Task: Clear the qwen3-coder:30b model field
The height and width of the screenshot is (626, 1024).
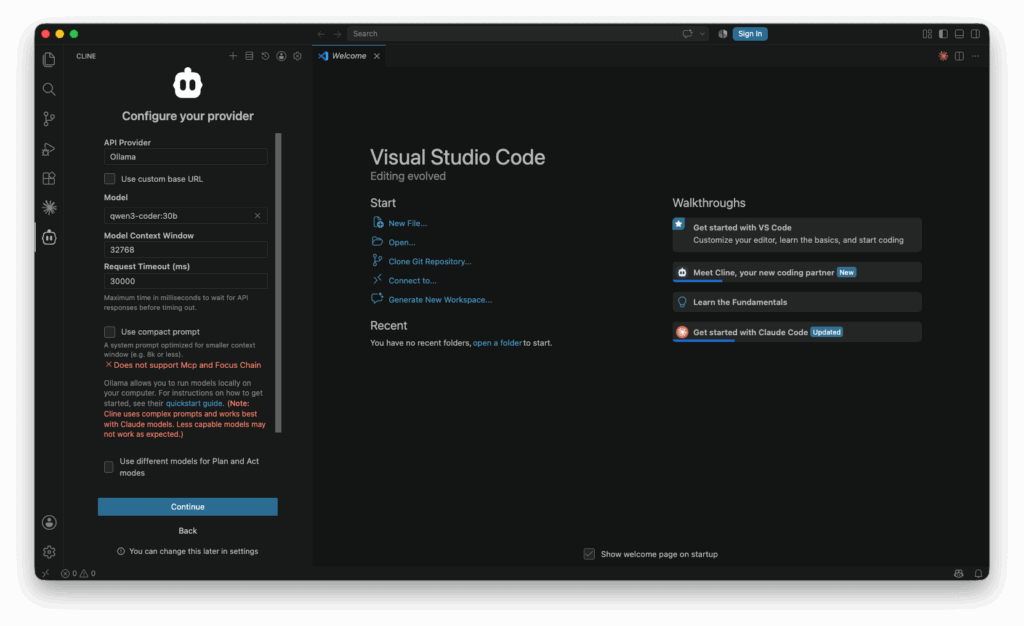Action: pyautogui.click(x=257, y=215)
